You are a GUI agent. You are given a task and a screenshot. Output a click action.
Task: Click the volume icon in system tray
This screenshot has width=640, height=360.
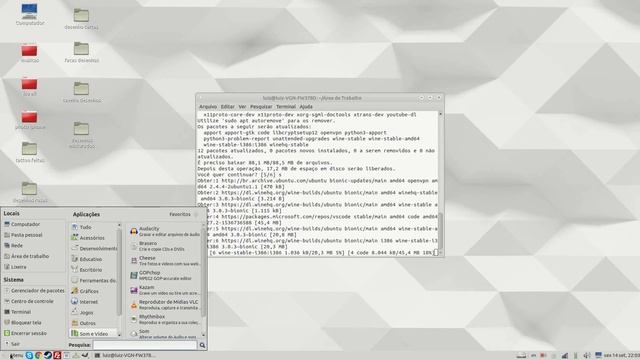pyautogui.click(x=587, y=356)
